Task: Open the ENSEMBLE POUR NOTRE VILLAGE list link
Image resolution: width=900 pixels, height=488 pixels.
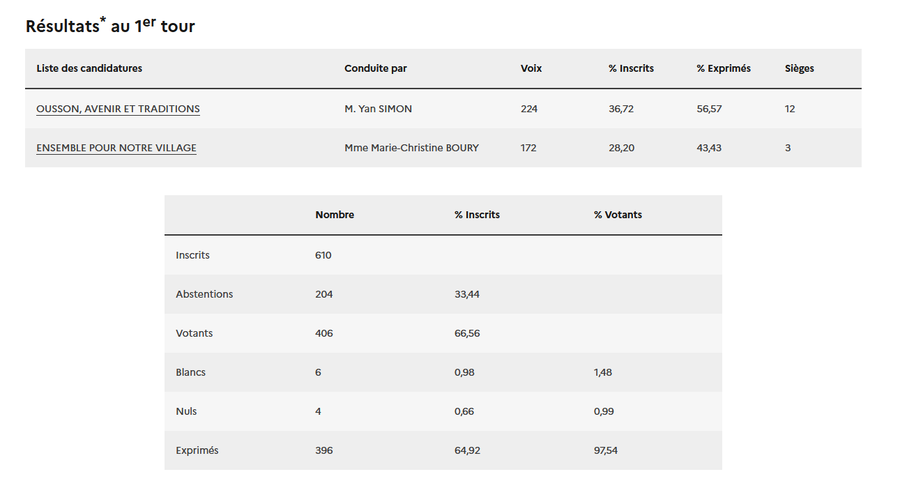Action: tap(116, 148)
